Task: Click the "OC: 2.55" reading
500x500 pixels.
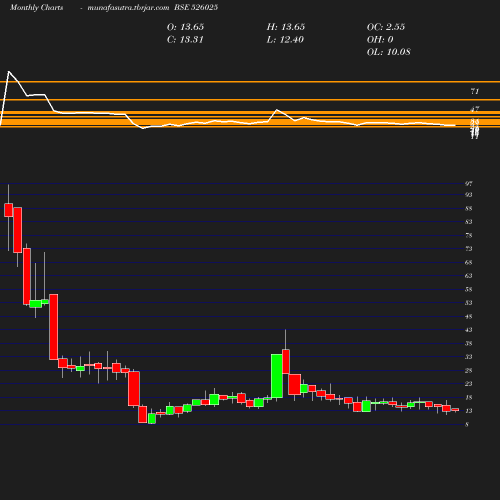Action: click(x=386, y=27)
